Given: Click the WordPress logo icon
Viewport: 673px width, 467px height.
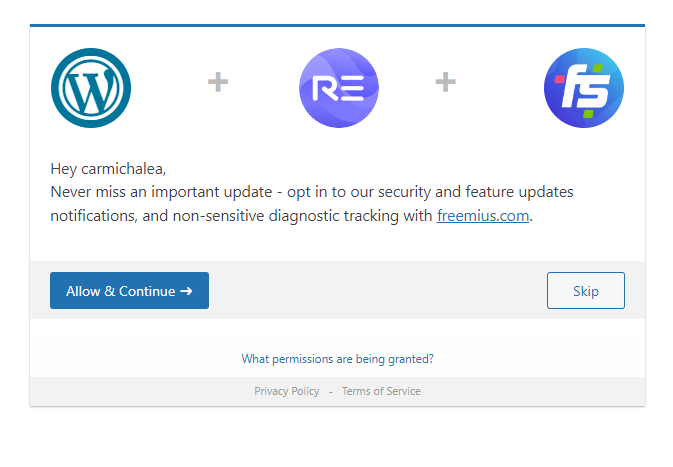Looking at the screenshot, I should click(x=91, y=88).
